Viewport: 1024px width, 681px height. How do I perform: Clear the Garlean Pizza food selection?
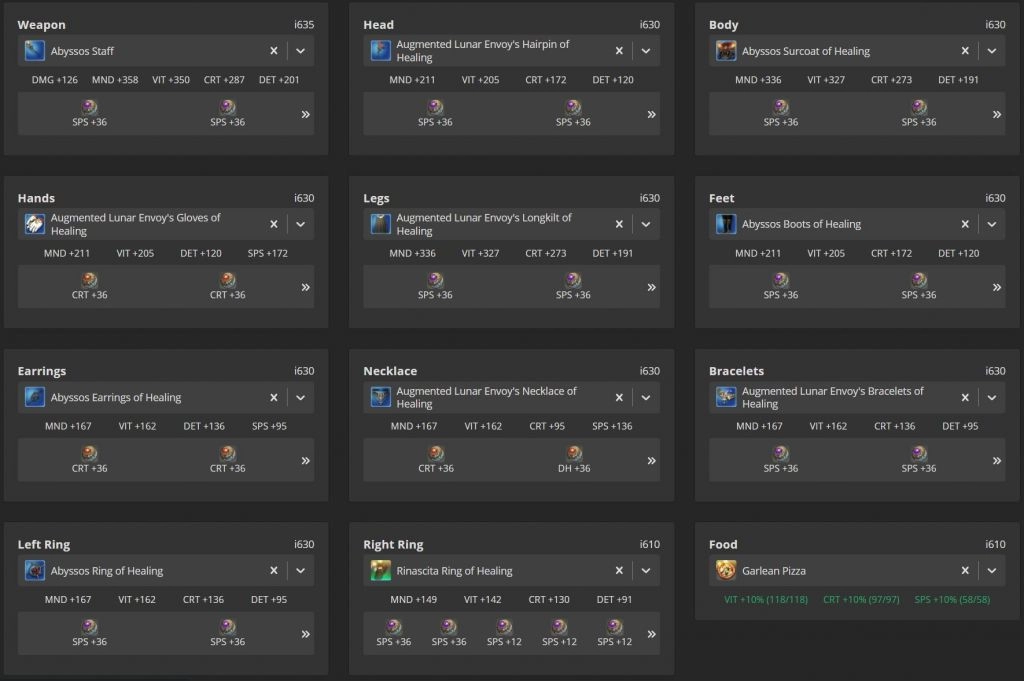click(x=965, y=571)
